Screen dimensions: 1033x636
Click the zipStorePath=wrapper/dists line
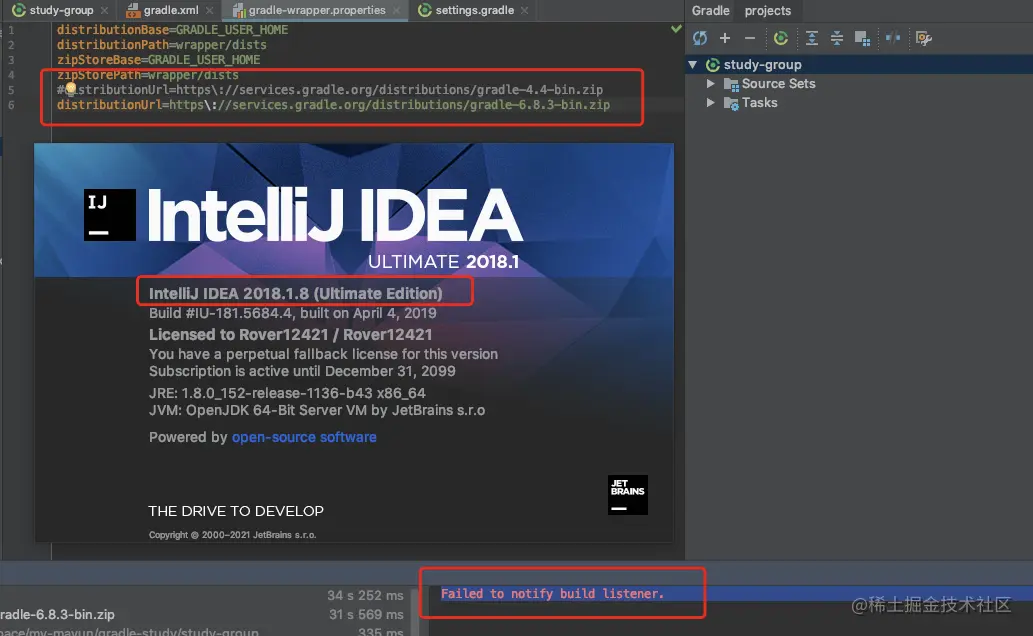coord(148,75)
